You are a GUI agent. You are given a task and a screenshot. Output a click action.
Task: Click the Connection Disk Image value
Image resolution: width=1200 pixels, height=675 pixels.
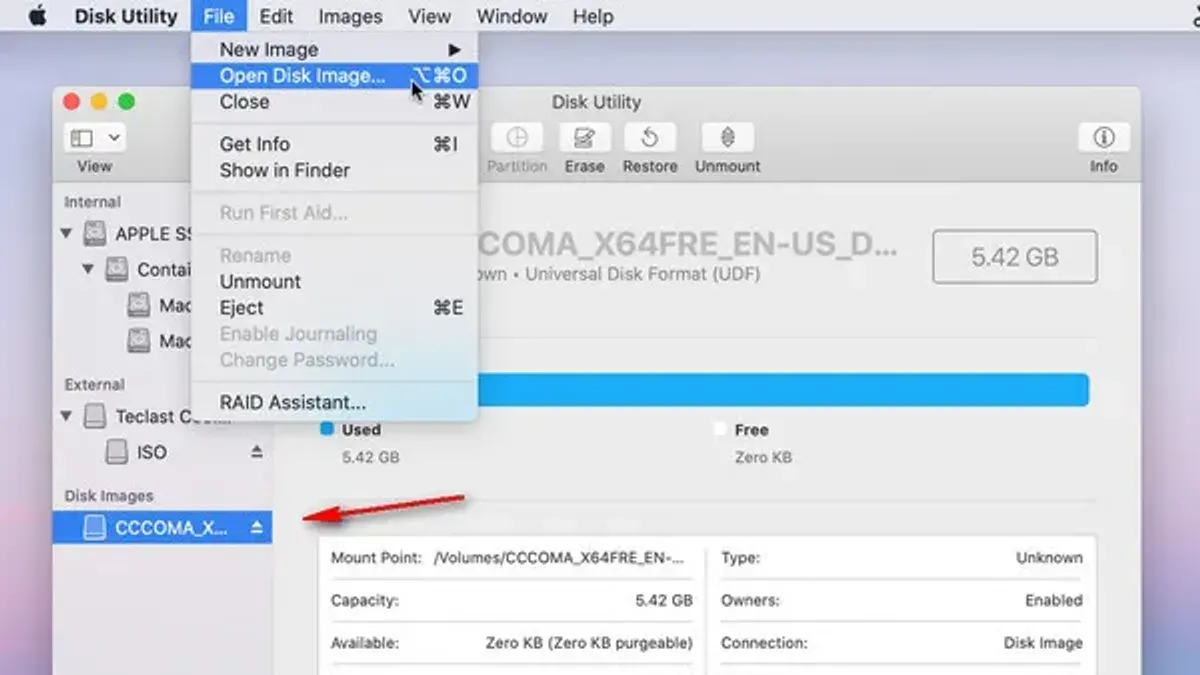click(x=1043, y=643)
